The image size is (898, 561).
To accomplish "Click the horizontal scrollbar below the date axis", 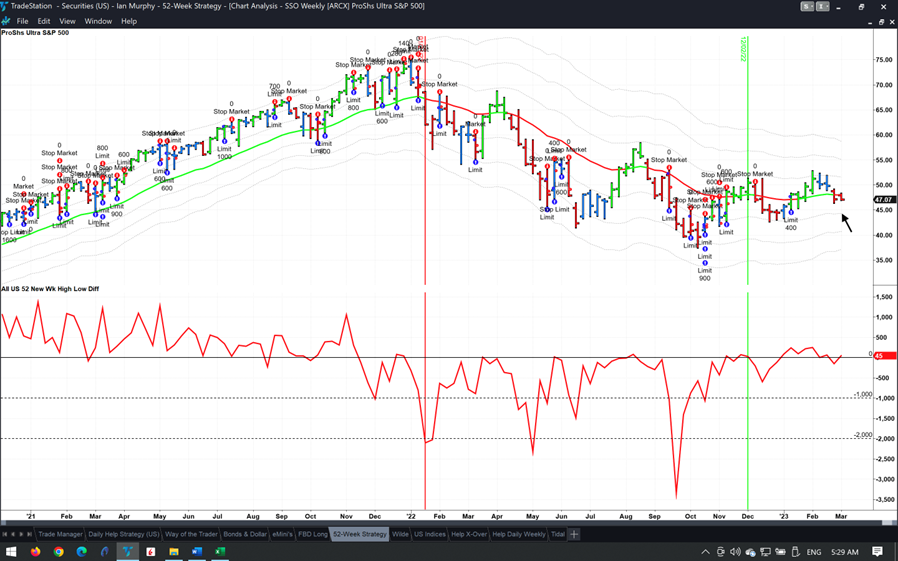I will pyautogui.click(x=449, y=523).
